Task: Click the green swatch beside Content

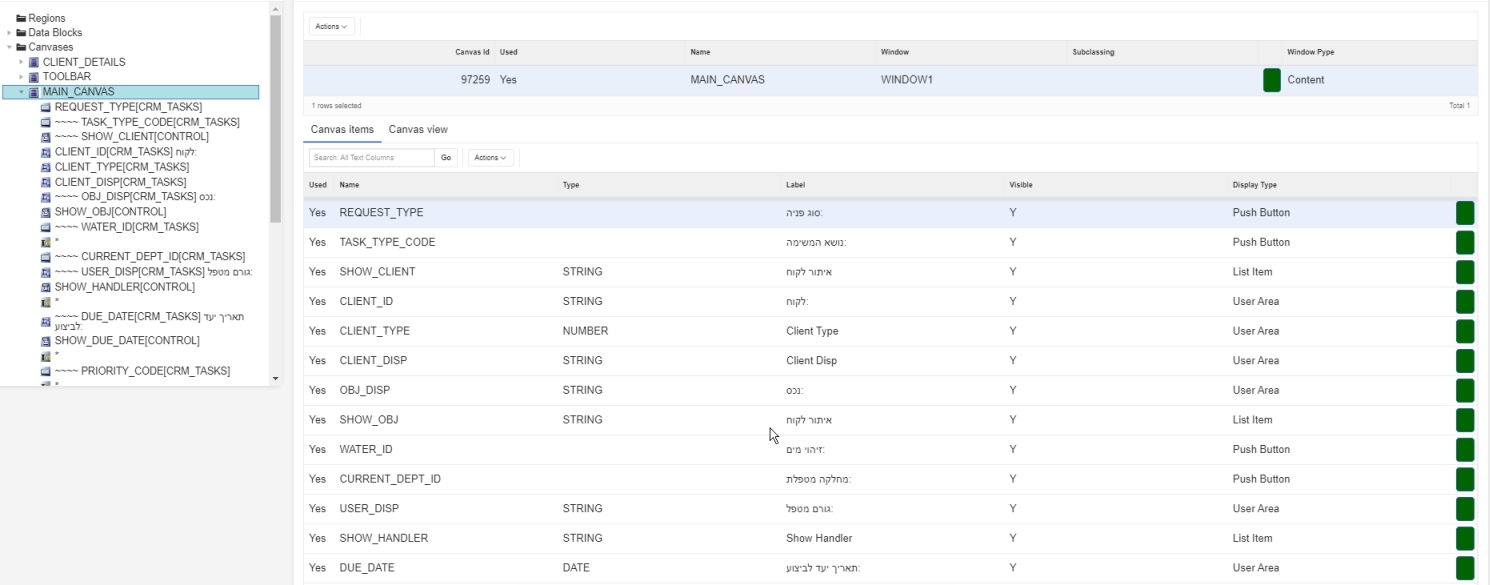Action: pyautogui.click(x=1272, y=80)
